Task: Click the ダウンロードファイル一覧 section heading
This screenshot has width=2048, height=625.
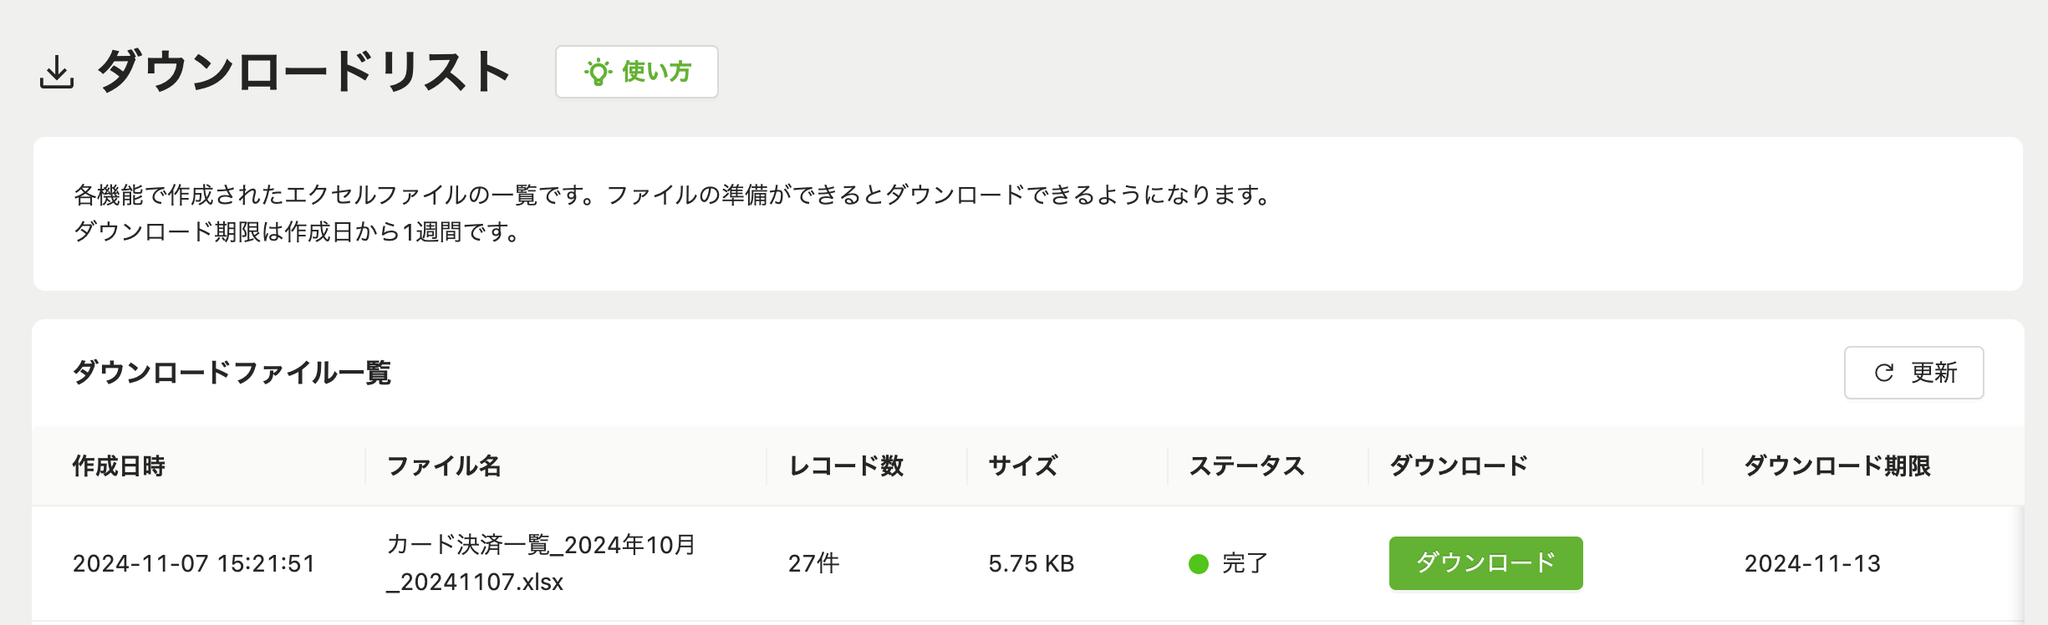Action: pos(231,373)
